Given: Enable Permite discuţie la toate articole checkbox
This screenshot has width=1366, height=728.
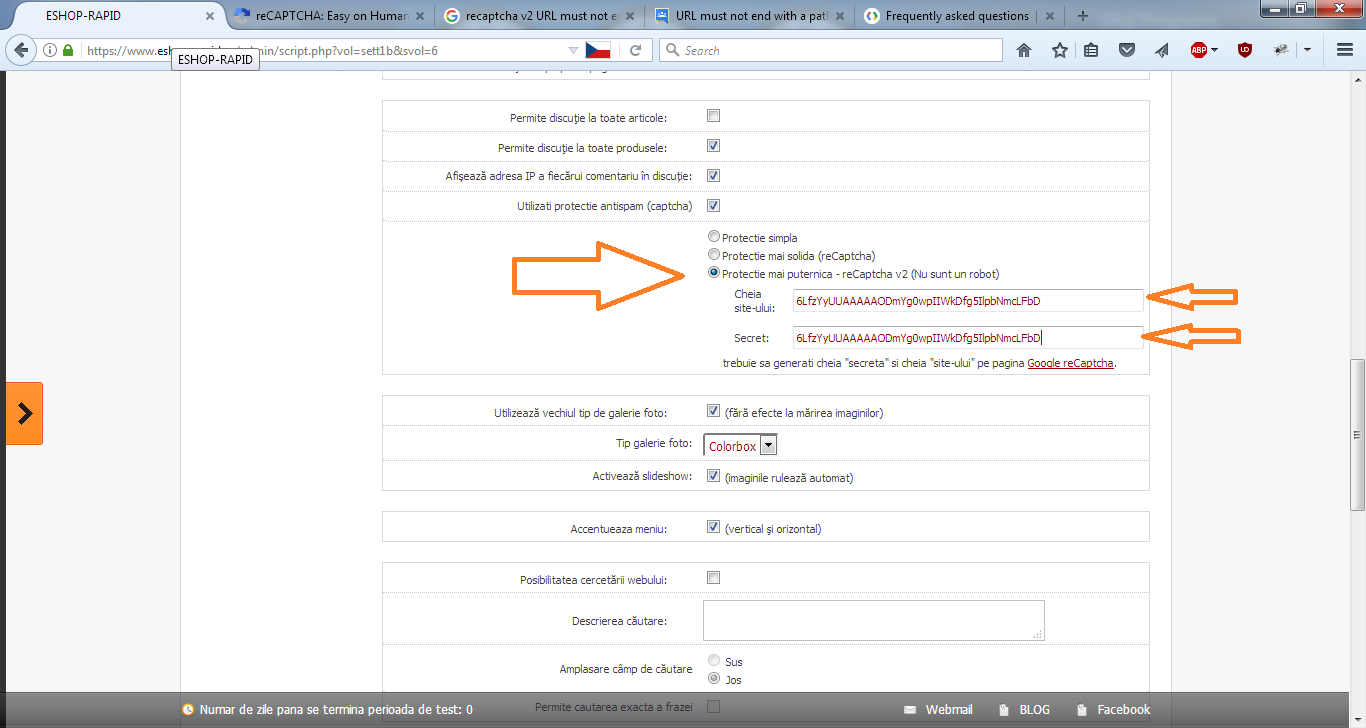Looking at the screenshot, I should (714, 116).
